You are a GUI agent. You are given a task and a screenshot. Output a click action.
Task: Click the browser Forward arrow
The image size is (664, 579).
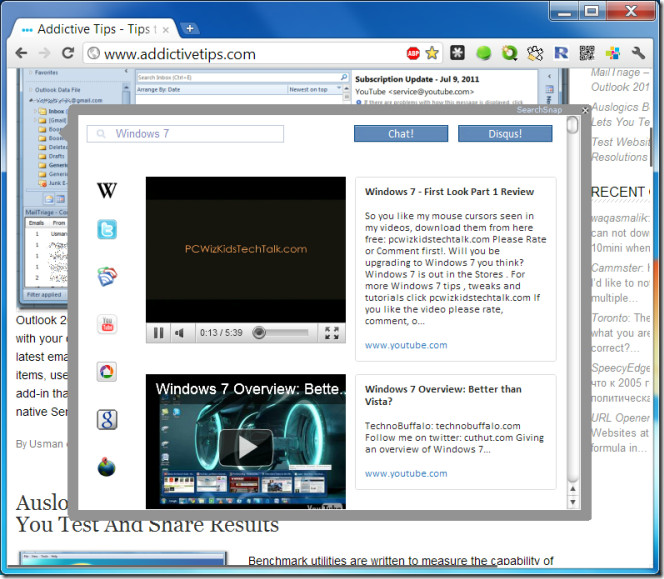(44, 53)
